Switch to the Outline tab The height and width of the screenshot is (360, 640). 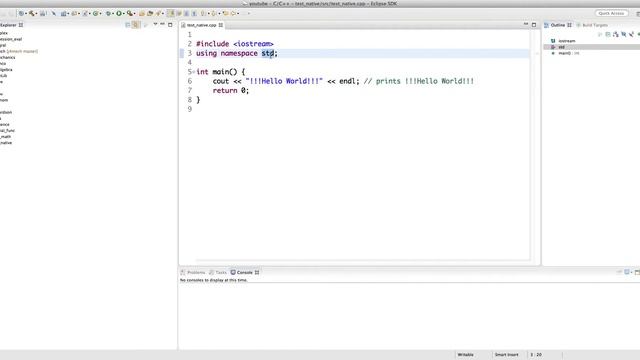[x=558, y=25]
